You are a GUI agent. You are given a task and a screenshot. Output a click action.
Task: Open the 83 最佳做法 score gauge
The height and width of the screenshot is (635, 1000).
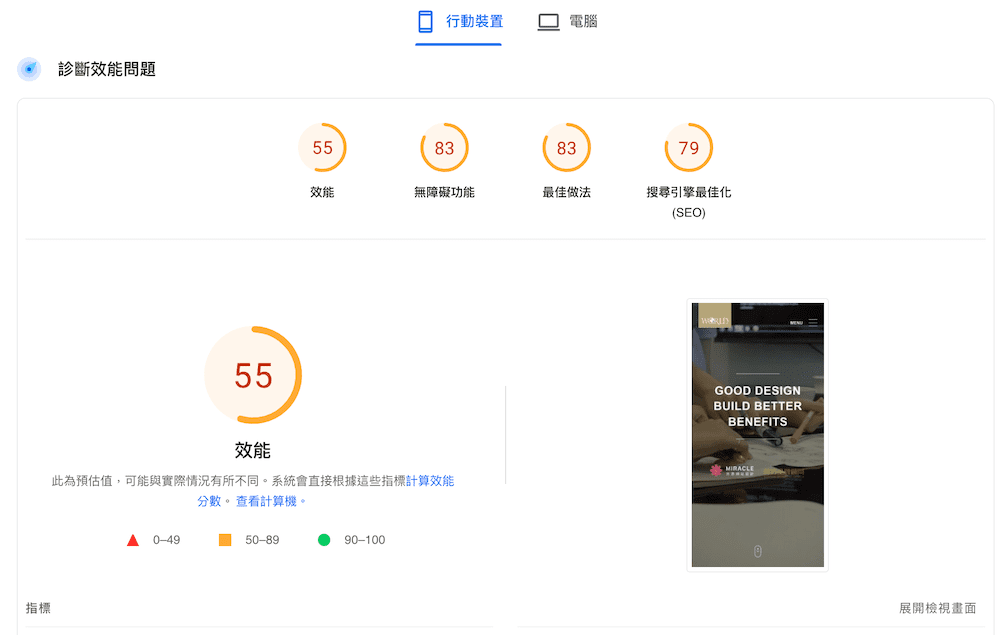tap(566, 148)
